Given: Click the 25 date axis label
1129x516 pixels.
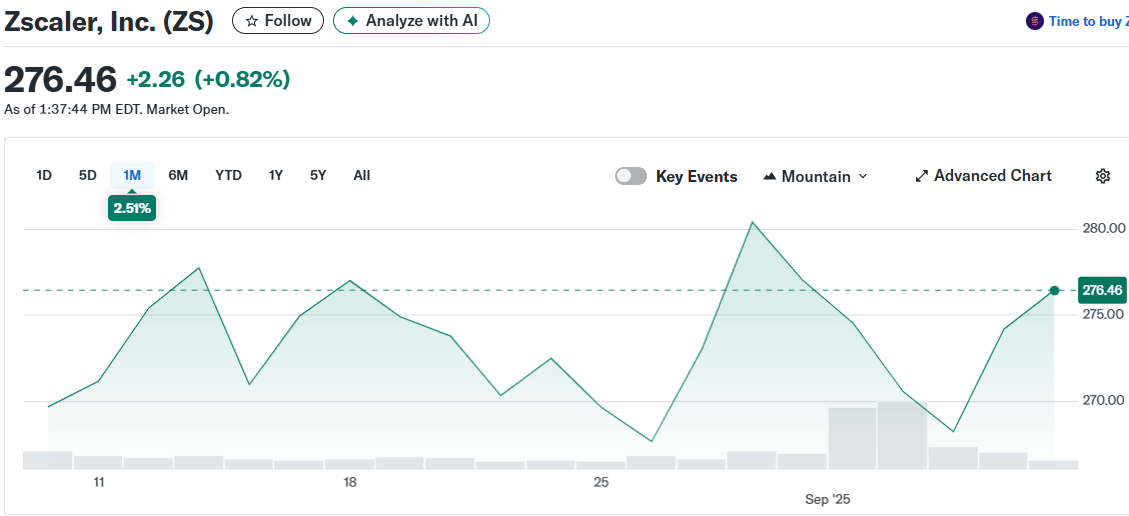Looking at the screenshot, I should pos(601,482).
